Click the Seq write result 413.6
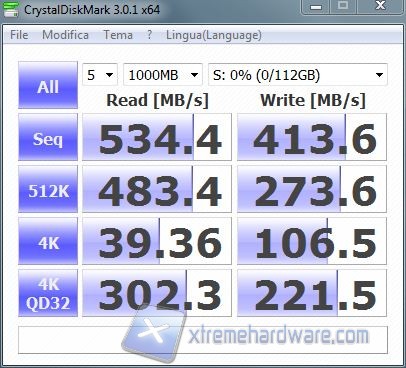This screenshot has height=368, width=406. tap(312, 137)
